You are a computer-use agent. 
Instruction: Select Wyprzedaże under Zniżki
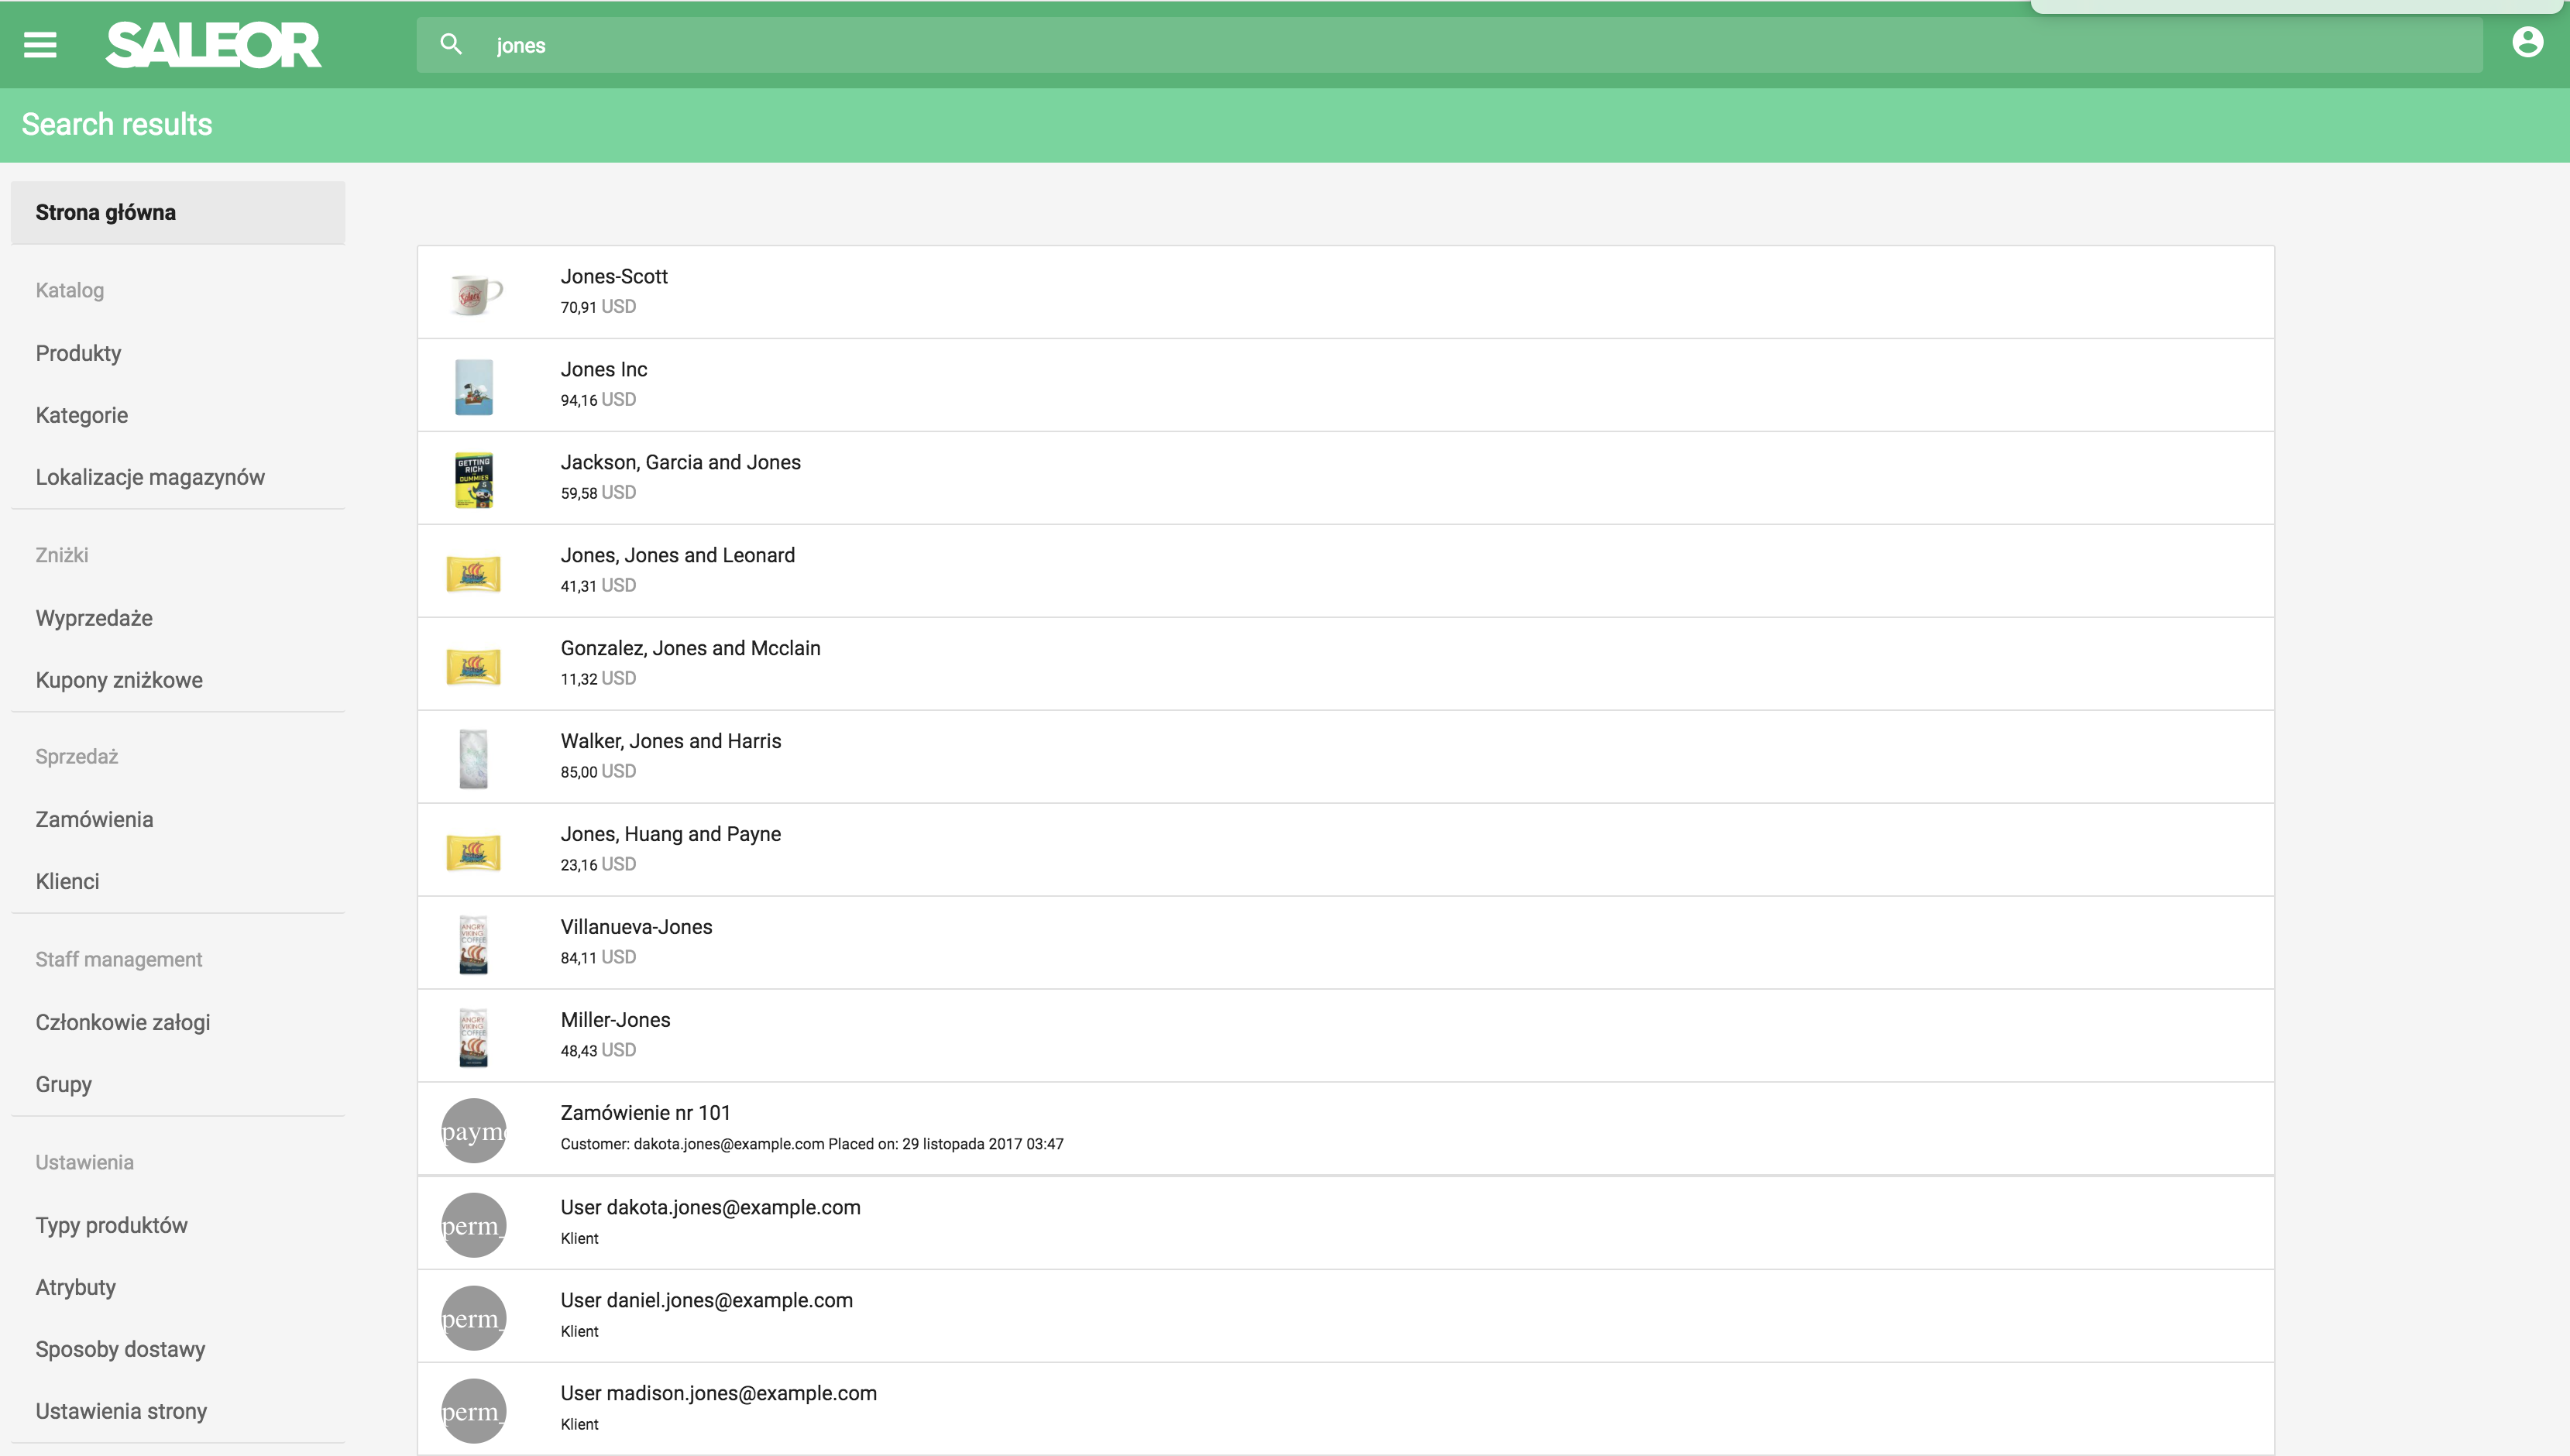tap(94, 618)
